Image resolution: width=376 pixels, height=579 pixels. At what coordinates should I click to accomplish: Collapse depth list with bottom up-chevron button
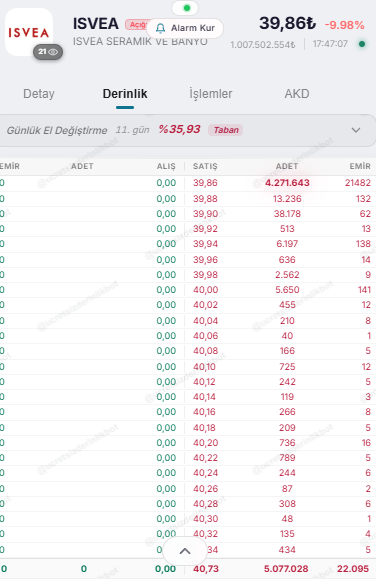[185, 551]
